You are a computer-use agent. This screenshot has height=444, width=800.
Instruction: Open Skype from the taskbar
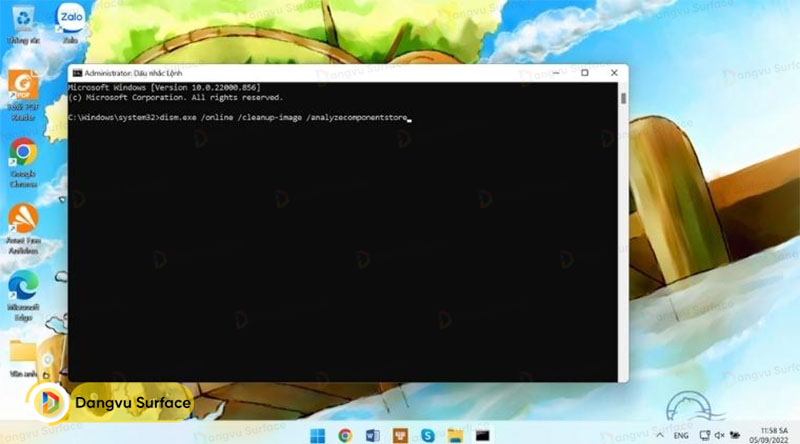(x=428, y=435)
